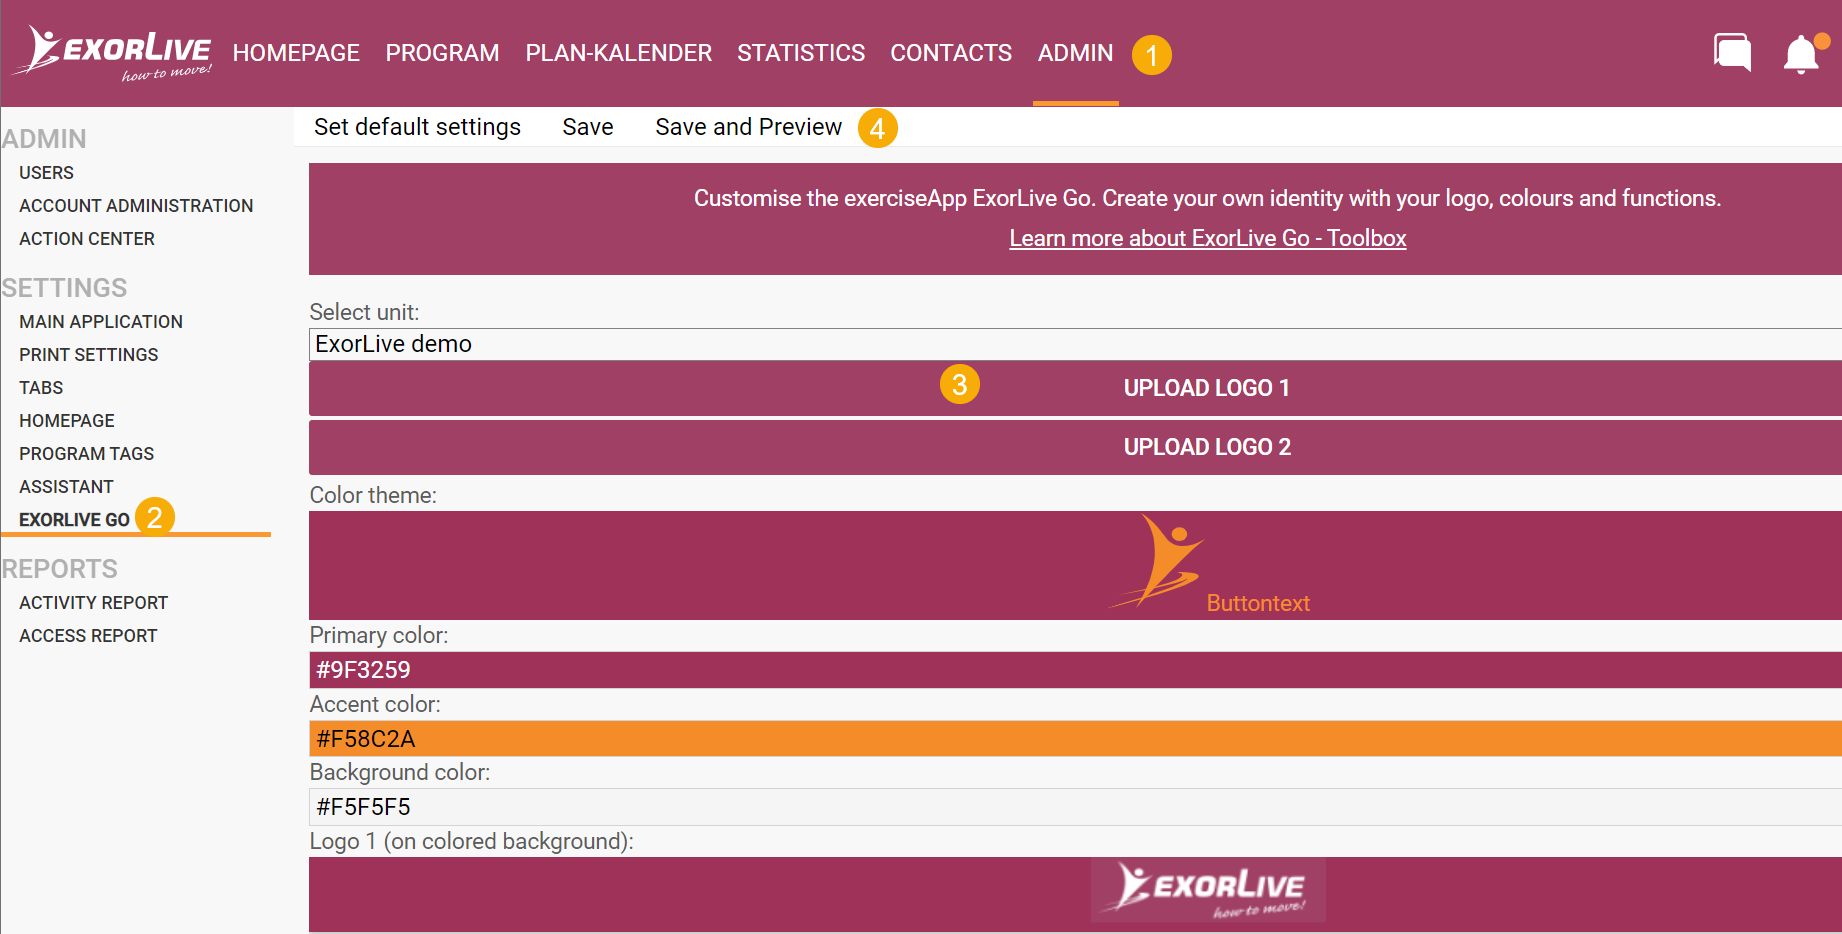The width and height of the screenshot is (1842, 934).
Task: Open the chat messages icon
Action: pyautogui.click(x=1732, y=52)
